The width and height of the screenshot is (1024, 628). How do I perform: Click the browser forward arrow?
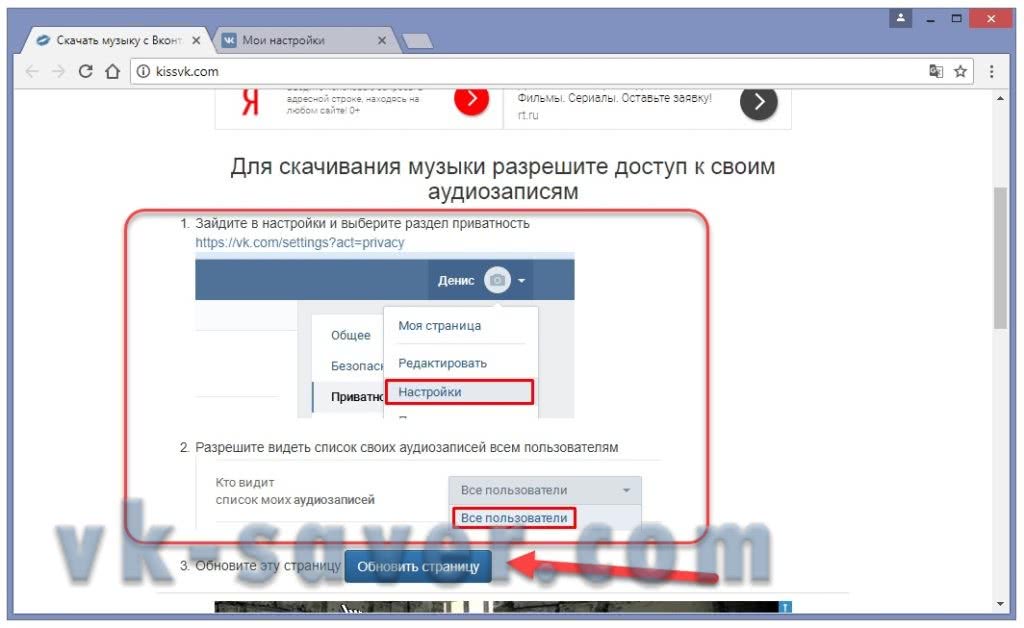point(59,71)
